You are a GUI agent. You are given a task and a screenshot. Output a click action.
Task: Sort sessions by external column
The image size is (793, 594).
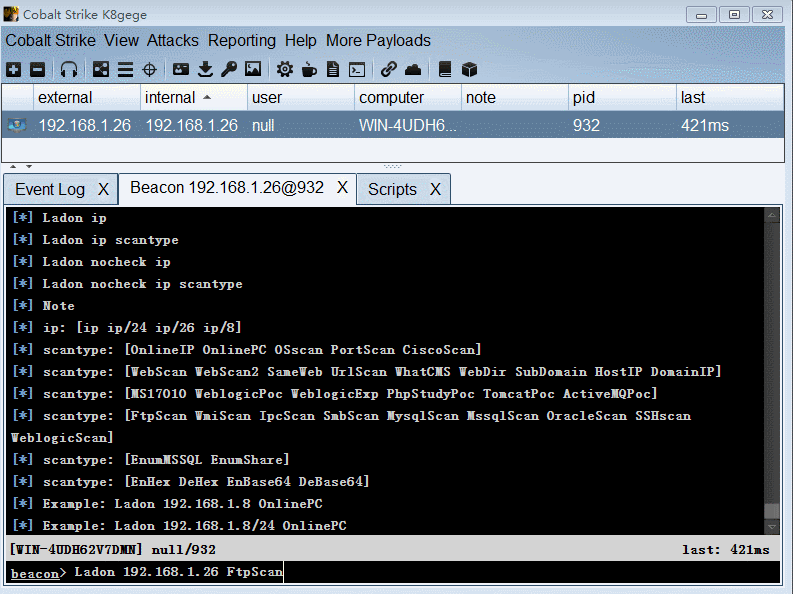coord(86,98)
